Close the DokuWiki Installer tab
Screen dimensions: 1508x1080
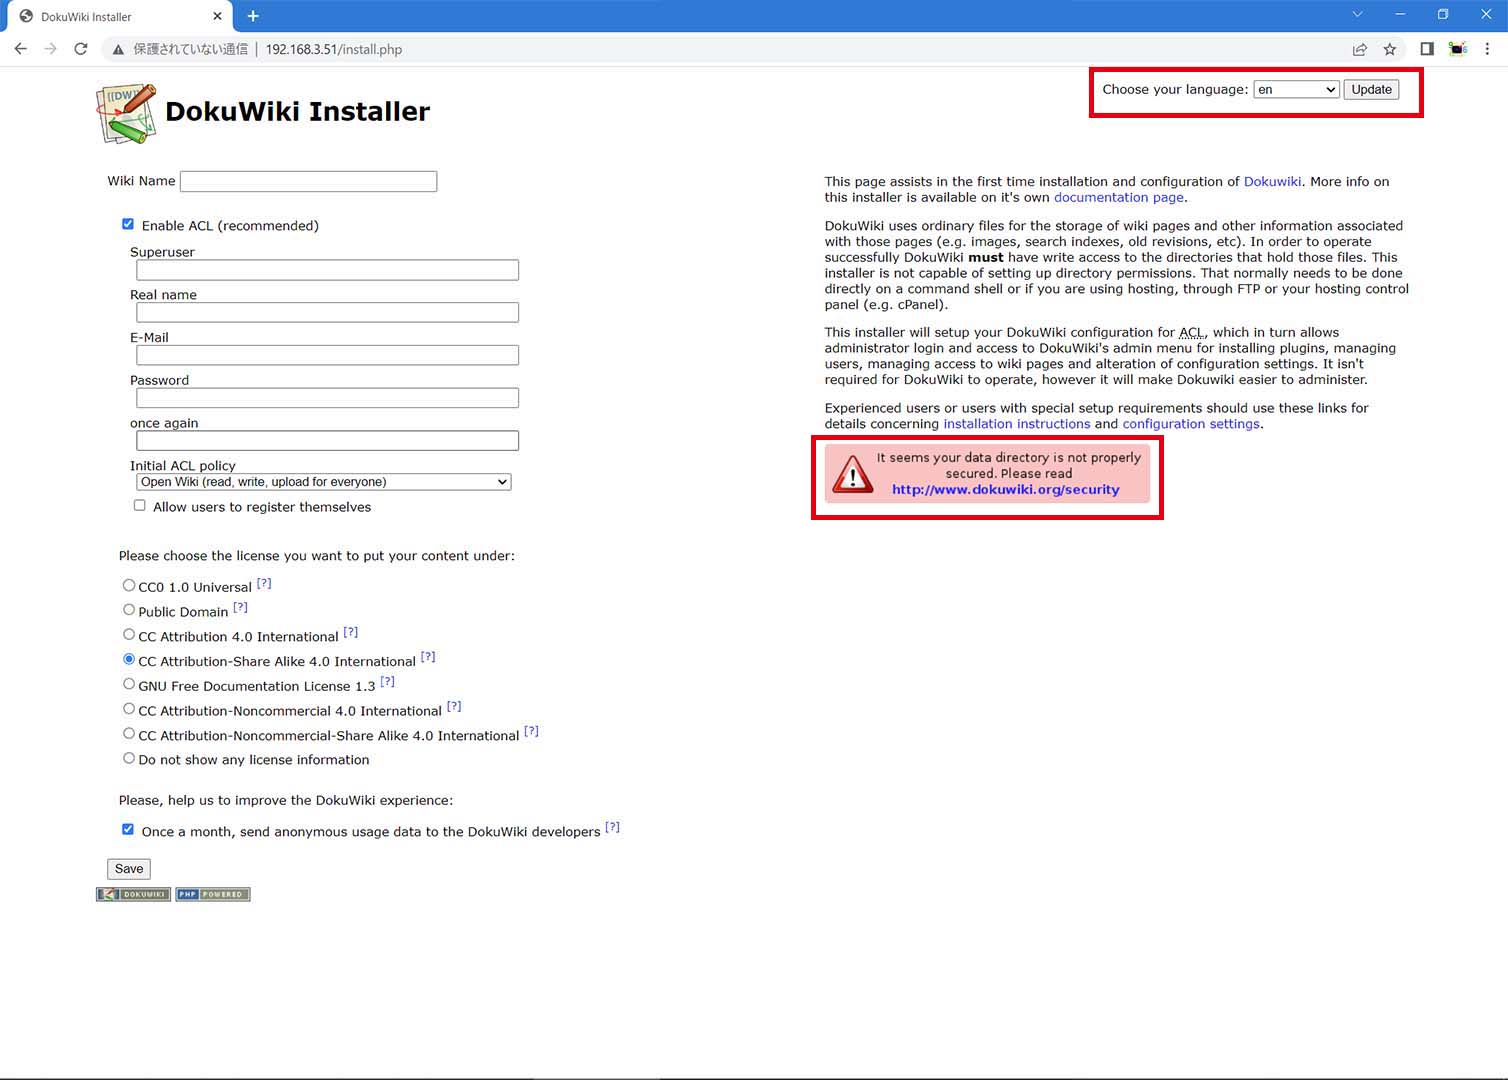pos(217,16)
